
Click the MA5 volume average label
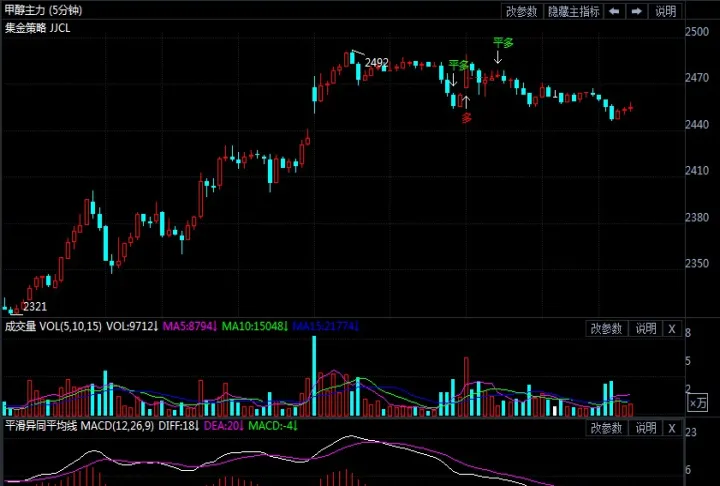coord(189,327)
